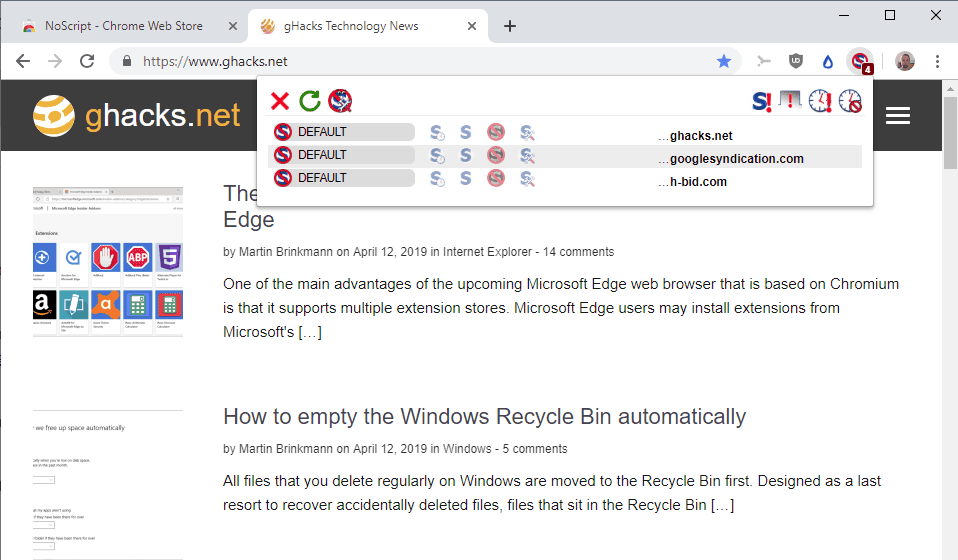Image resolution: width=958 pixels, height=560 pixels.
Task: Click the blue S! icon in NoScript popup
Action: coord(762,100)
